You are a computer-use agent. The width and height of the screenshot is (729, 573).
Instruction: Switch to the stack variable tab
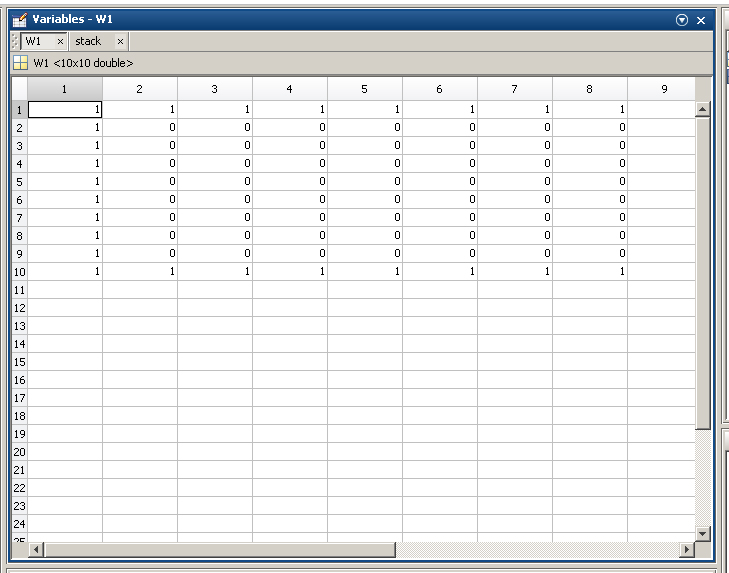point(88,41)
